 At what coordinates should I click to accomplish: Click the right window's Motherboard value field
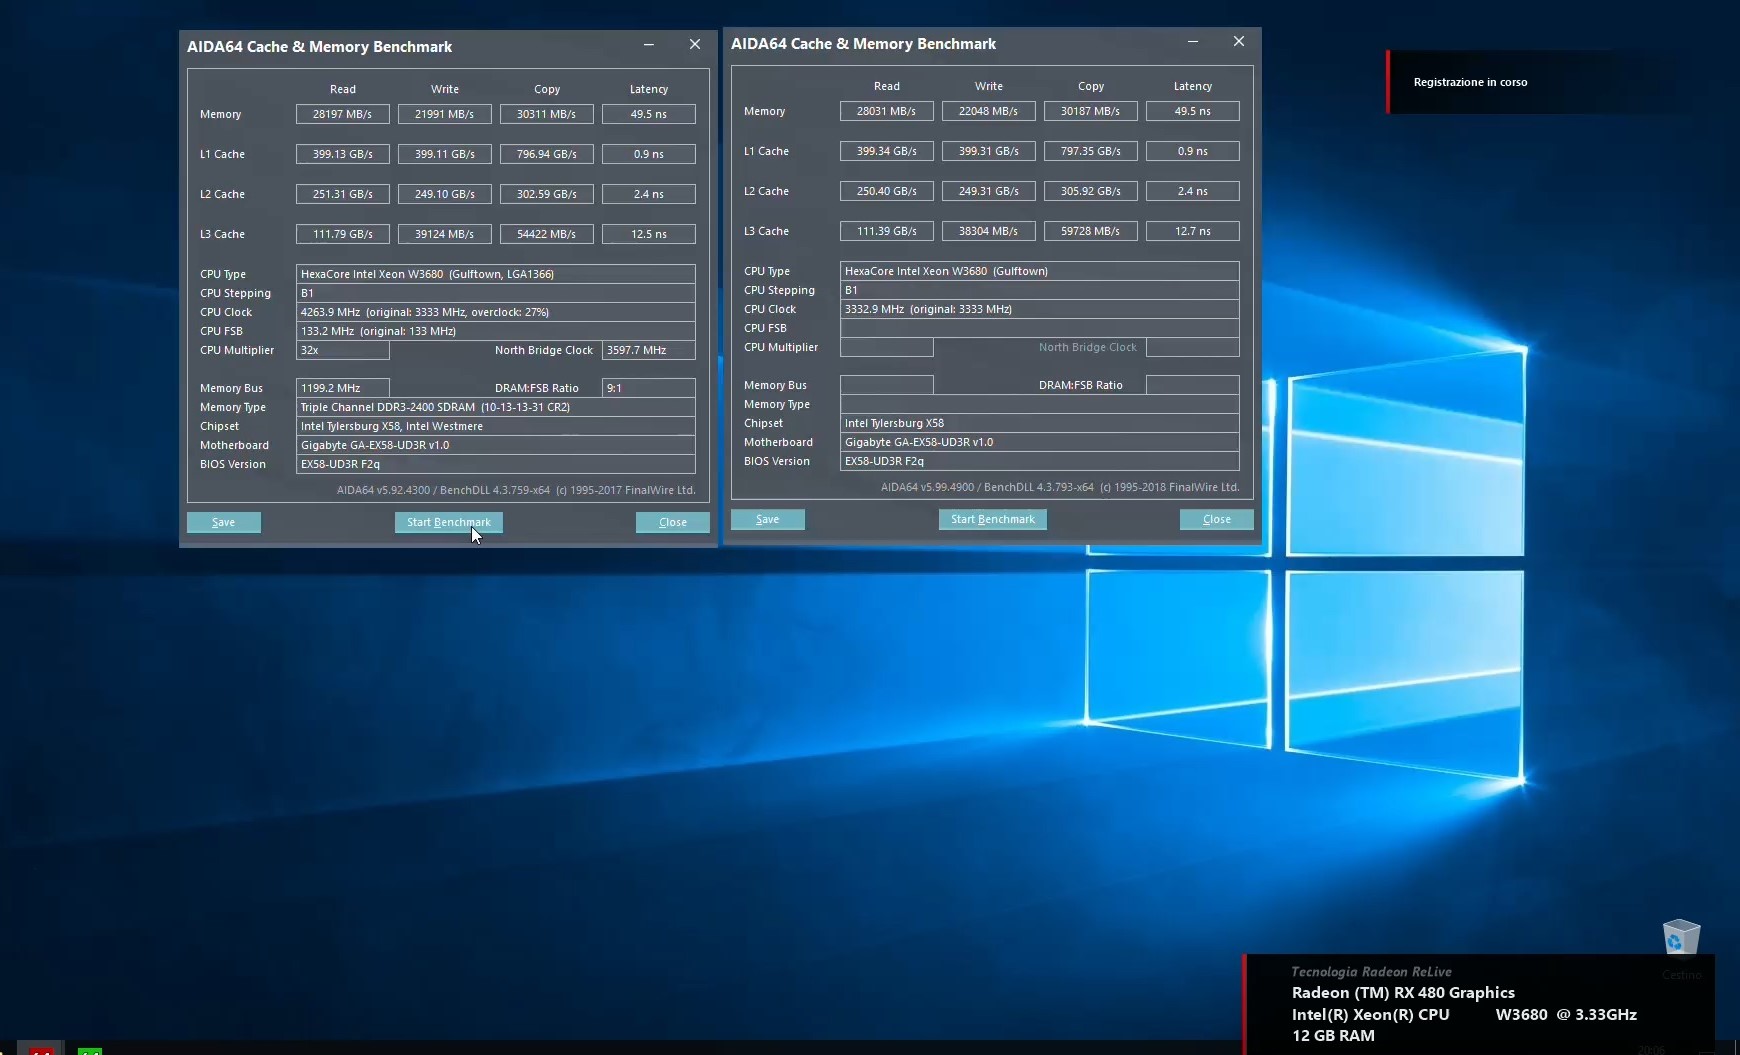pos(1040,442)
